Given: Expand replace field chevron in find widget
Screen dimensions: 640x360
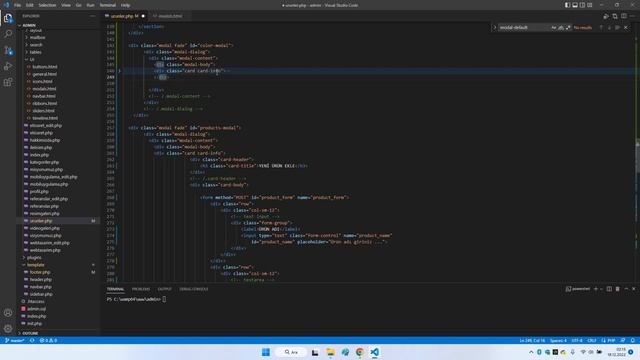Looking at the screenshot, I should click(x=495, y=27).
